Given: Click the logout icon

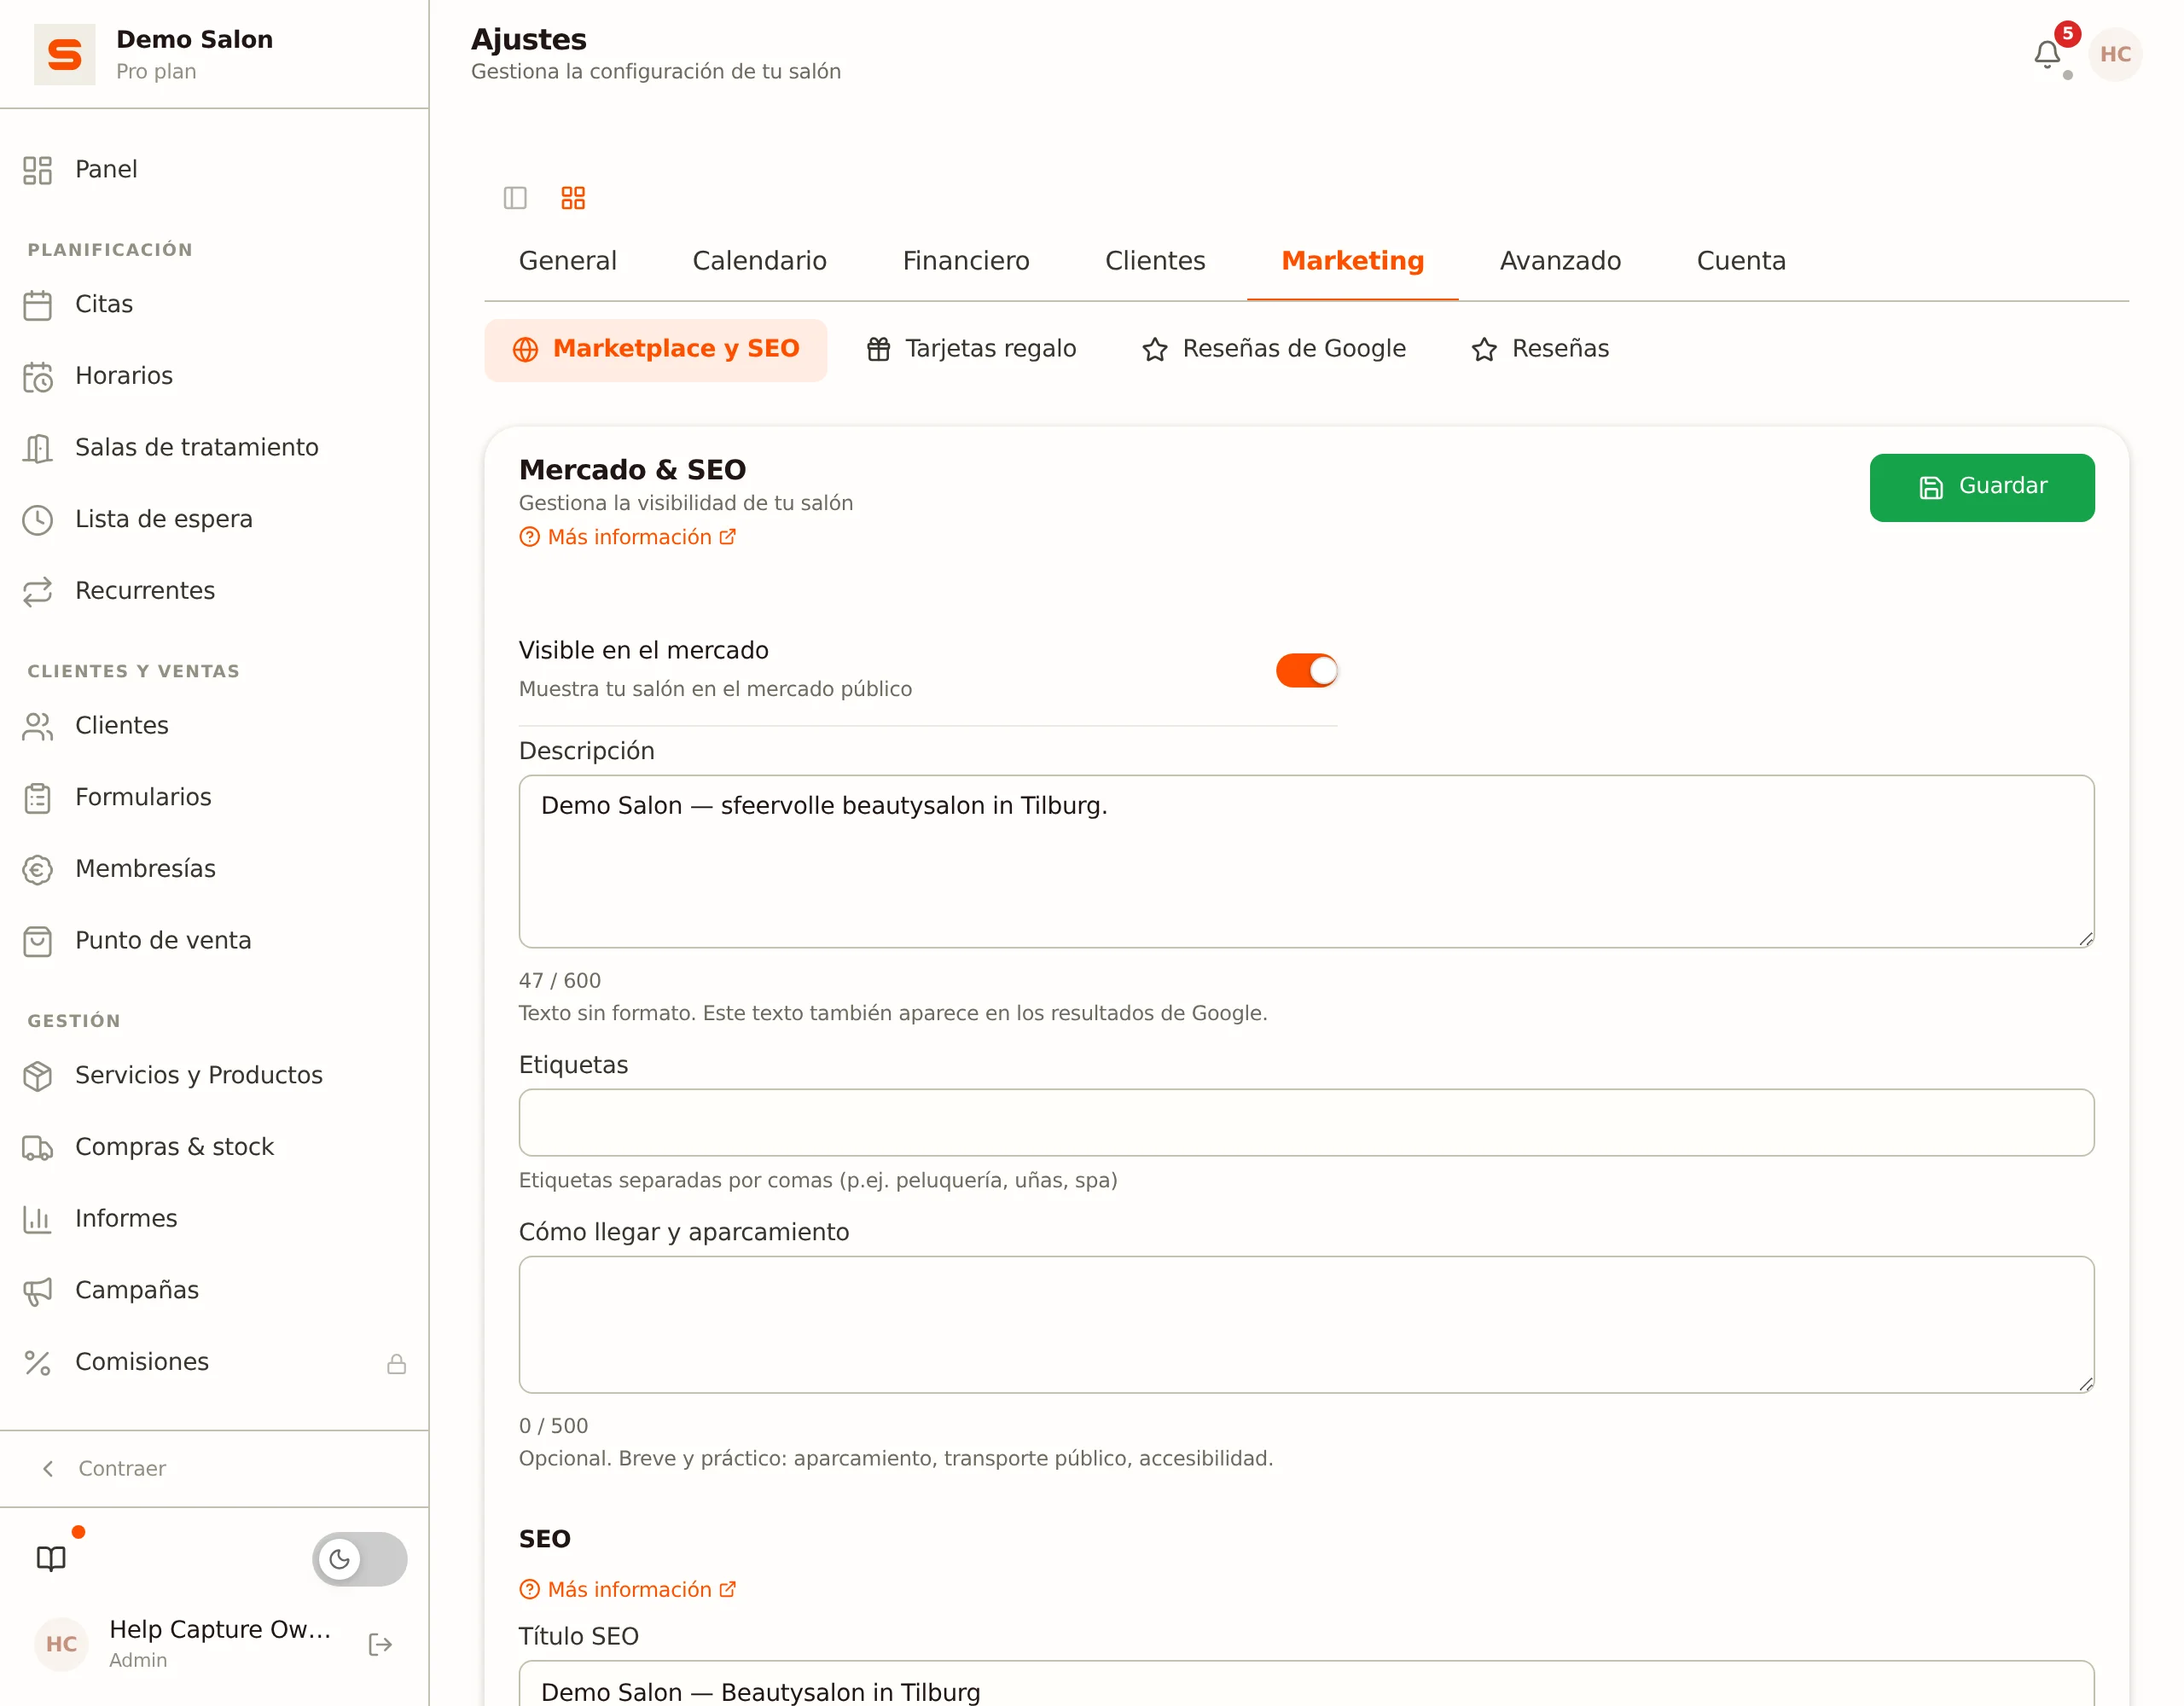Looking at the screenshot, I should (380, 1644).
